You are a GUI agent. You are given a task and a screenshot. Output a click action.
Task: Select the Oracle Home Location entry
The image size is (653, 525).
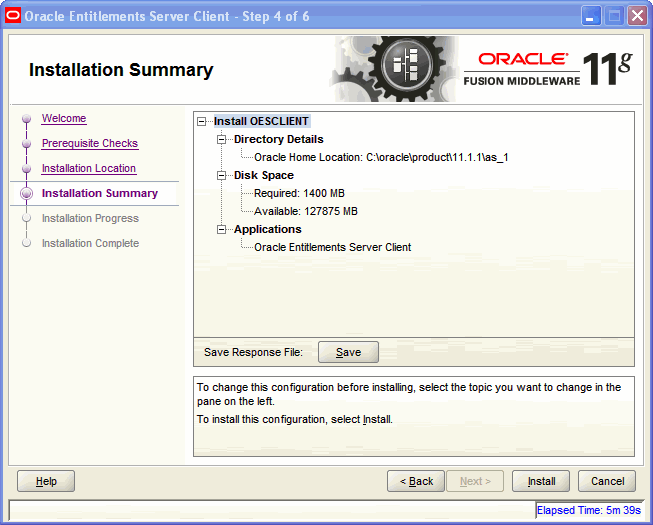click(x=381, y=157)
